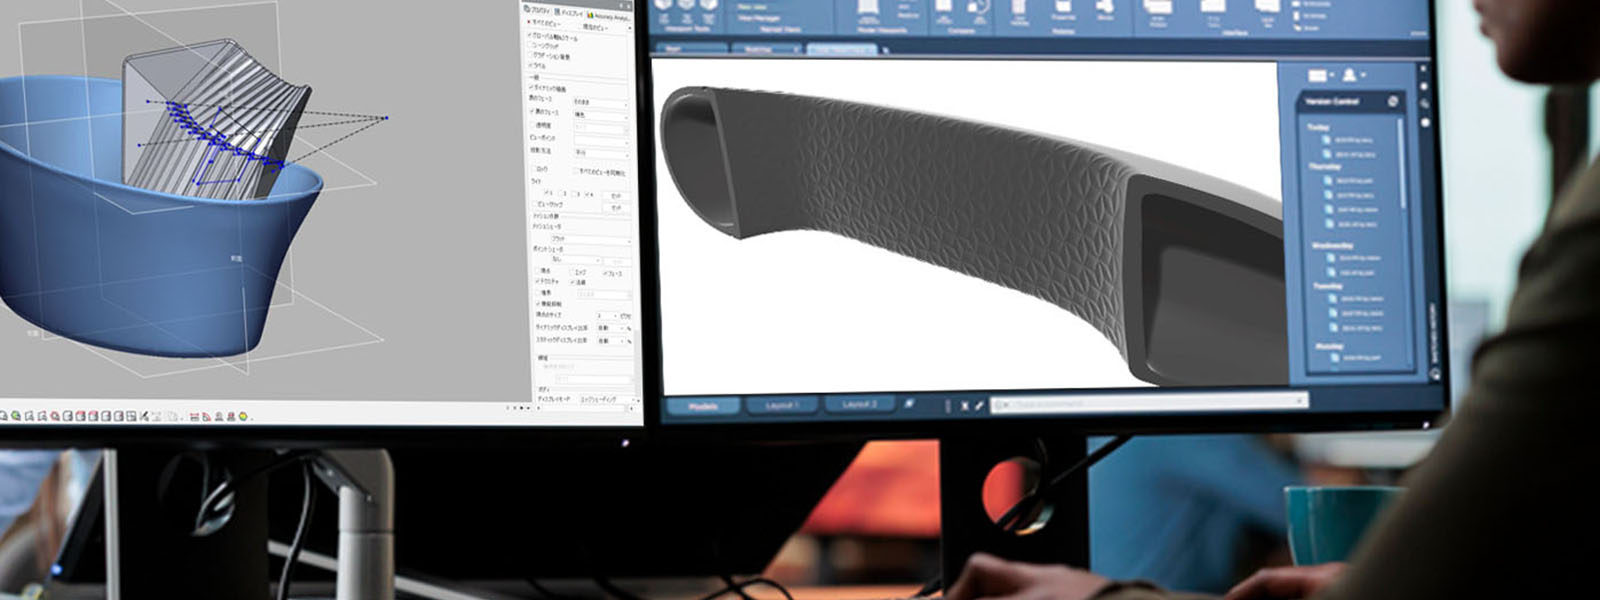The width and height of the screenshot is (1600, 600).
Task: Open the 裏のフェース dropdown
Action: [x=600, y=114]
